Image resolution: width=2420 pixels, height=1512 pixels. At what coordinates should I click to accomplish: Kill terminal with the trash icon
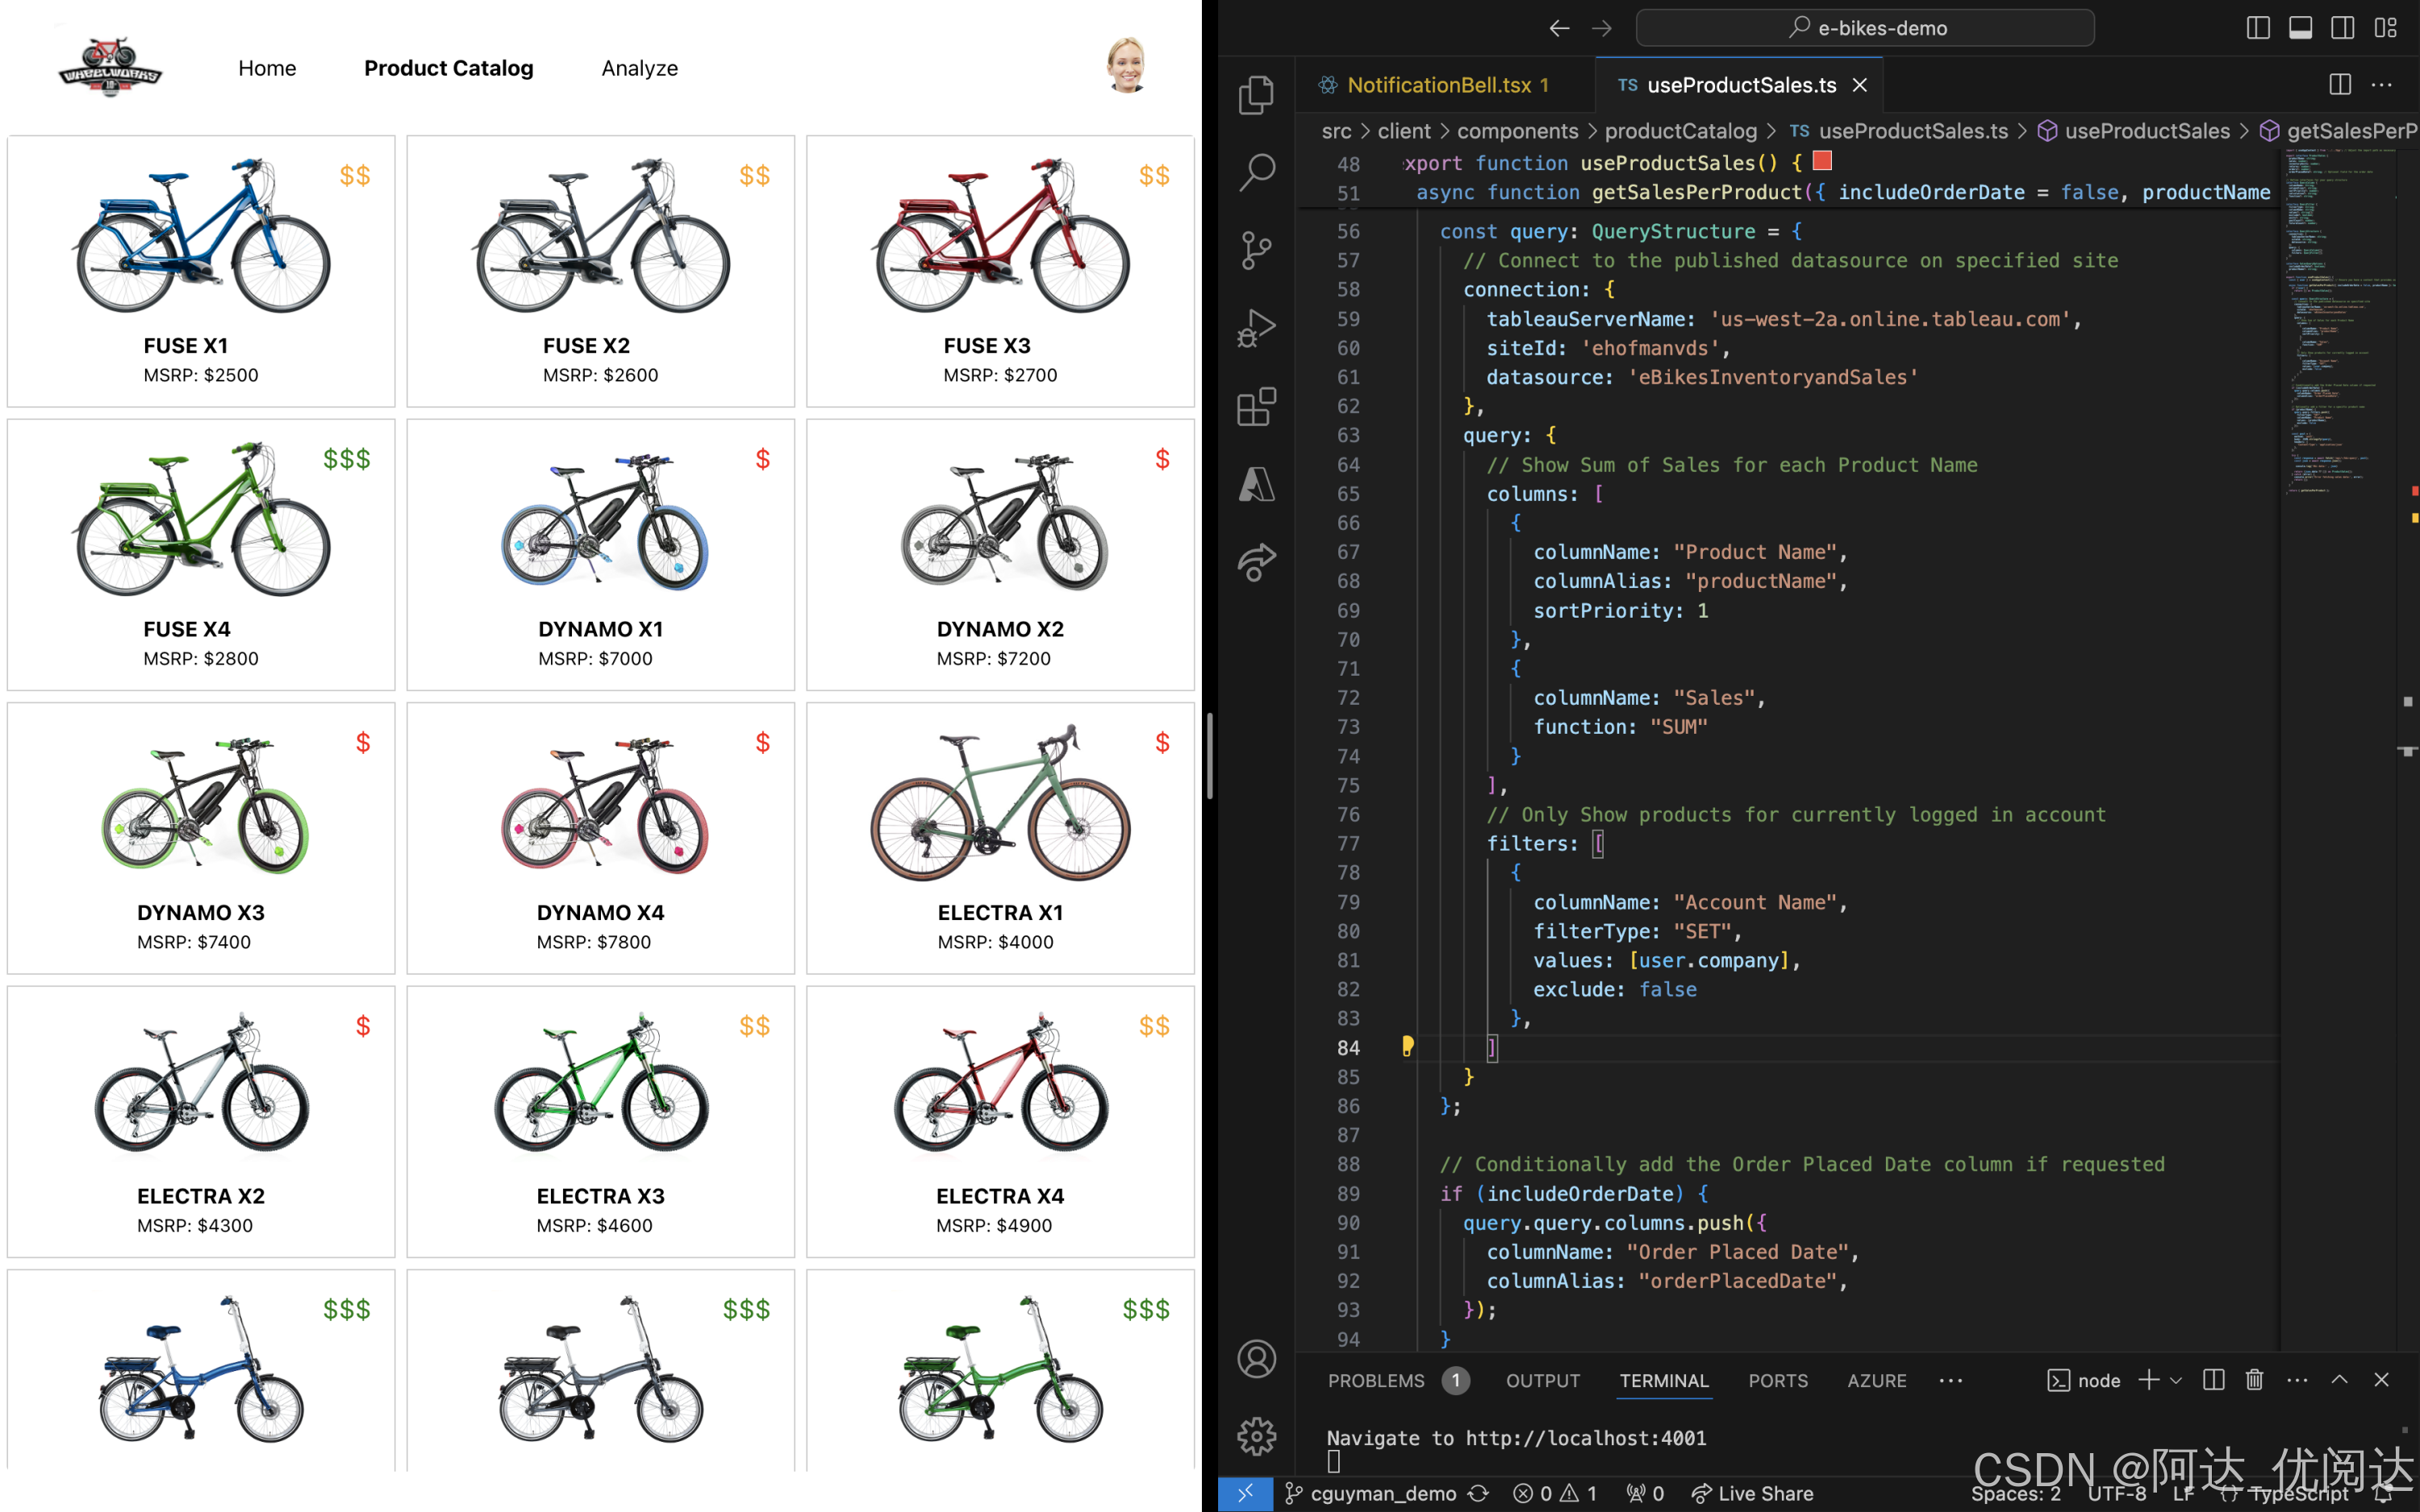(x=2254, y=1380)
